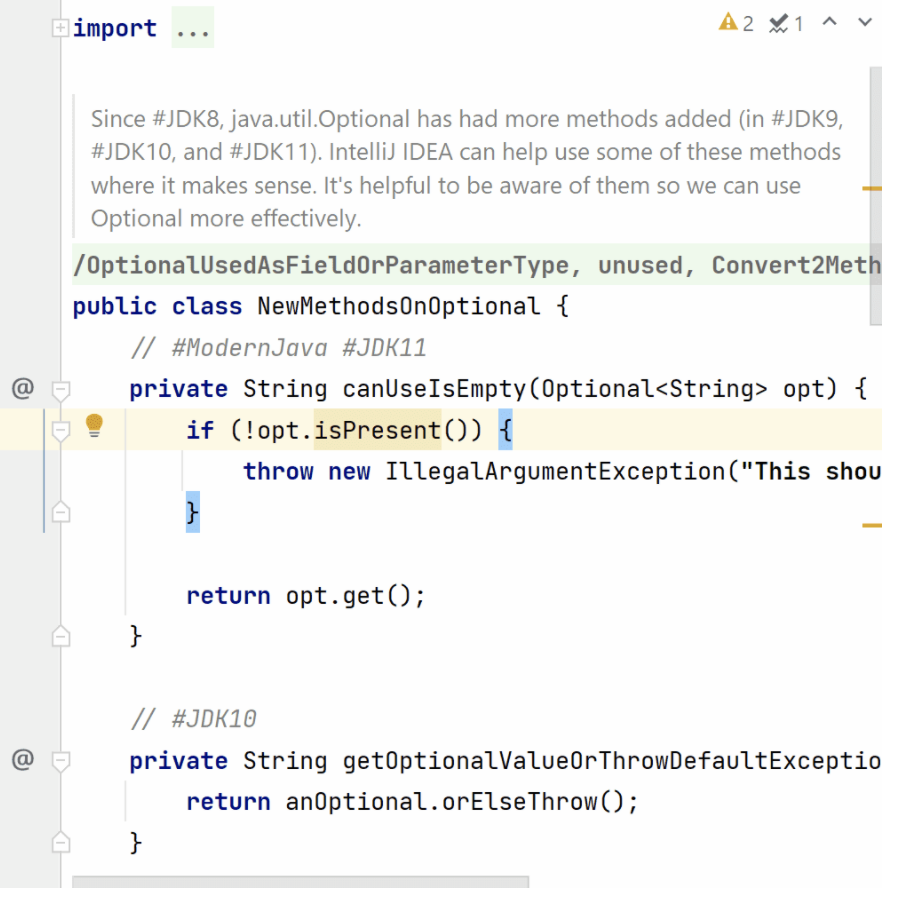Go to previous highlighted error arrow
The width and height of the screenshot is (898, 902).
pyautogui.click(x=829, y=22)
